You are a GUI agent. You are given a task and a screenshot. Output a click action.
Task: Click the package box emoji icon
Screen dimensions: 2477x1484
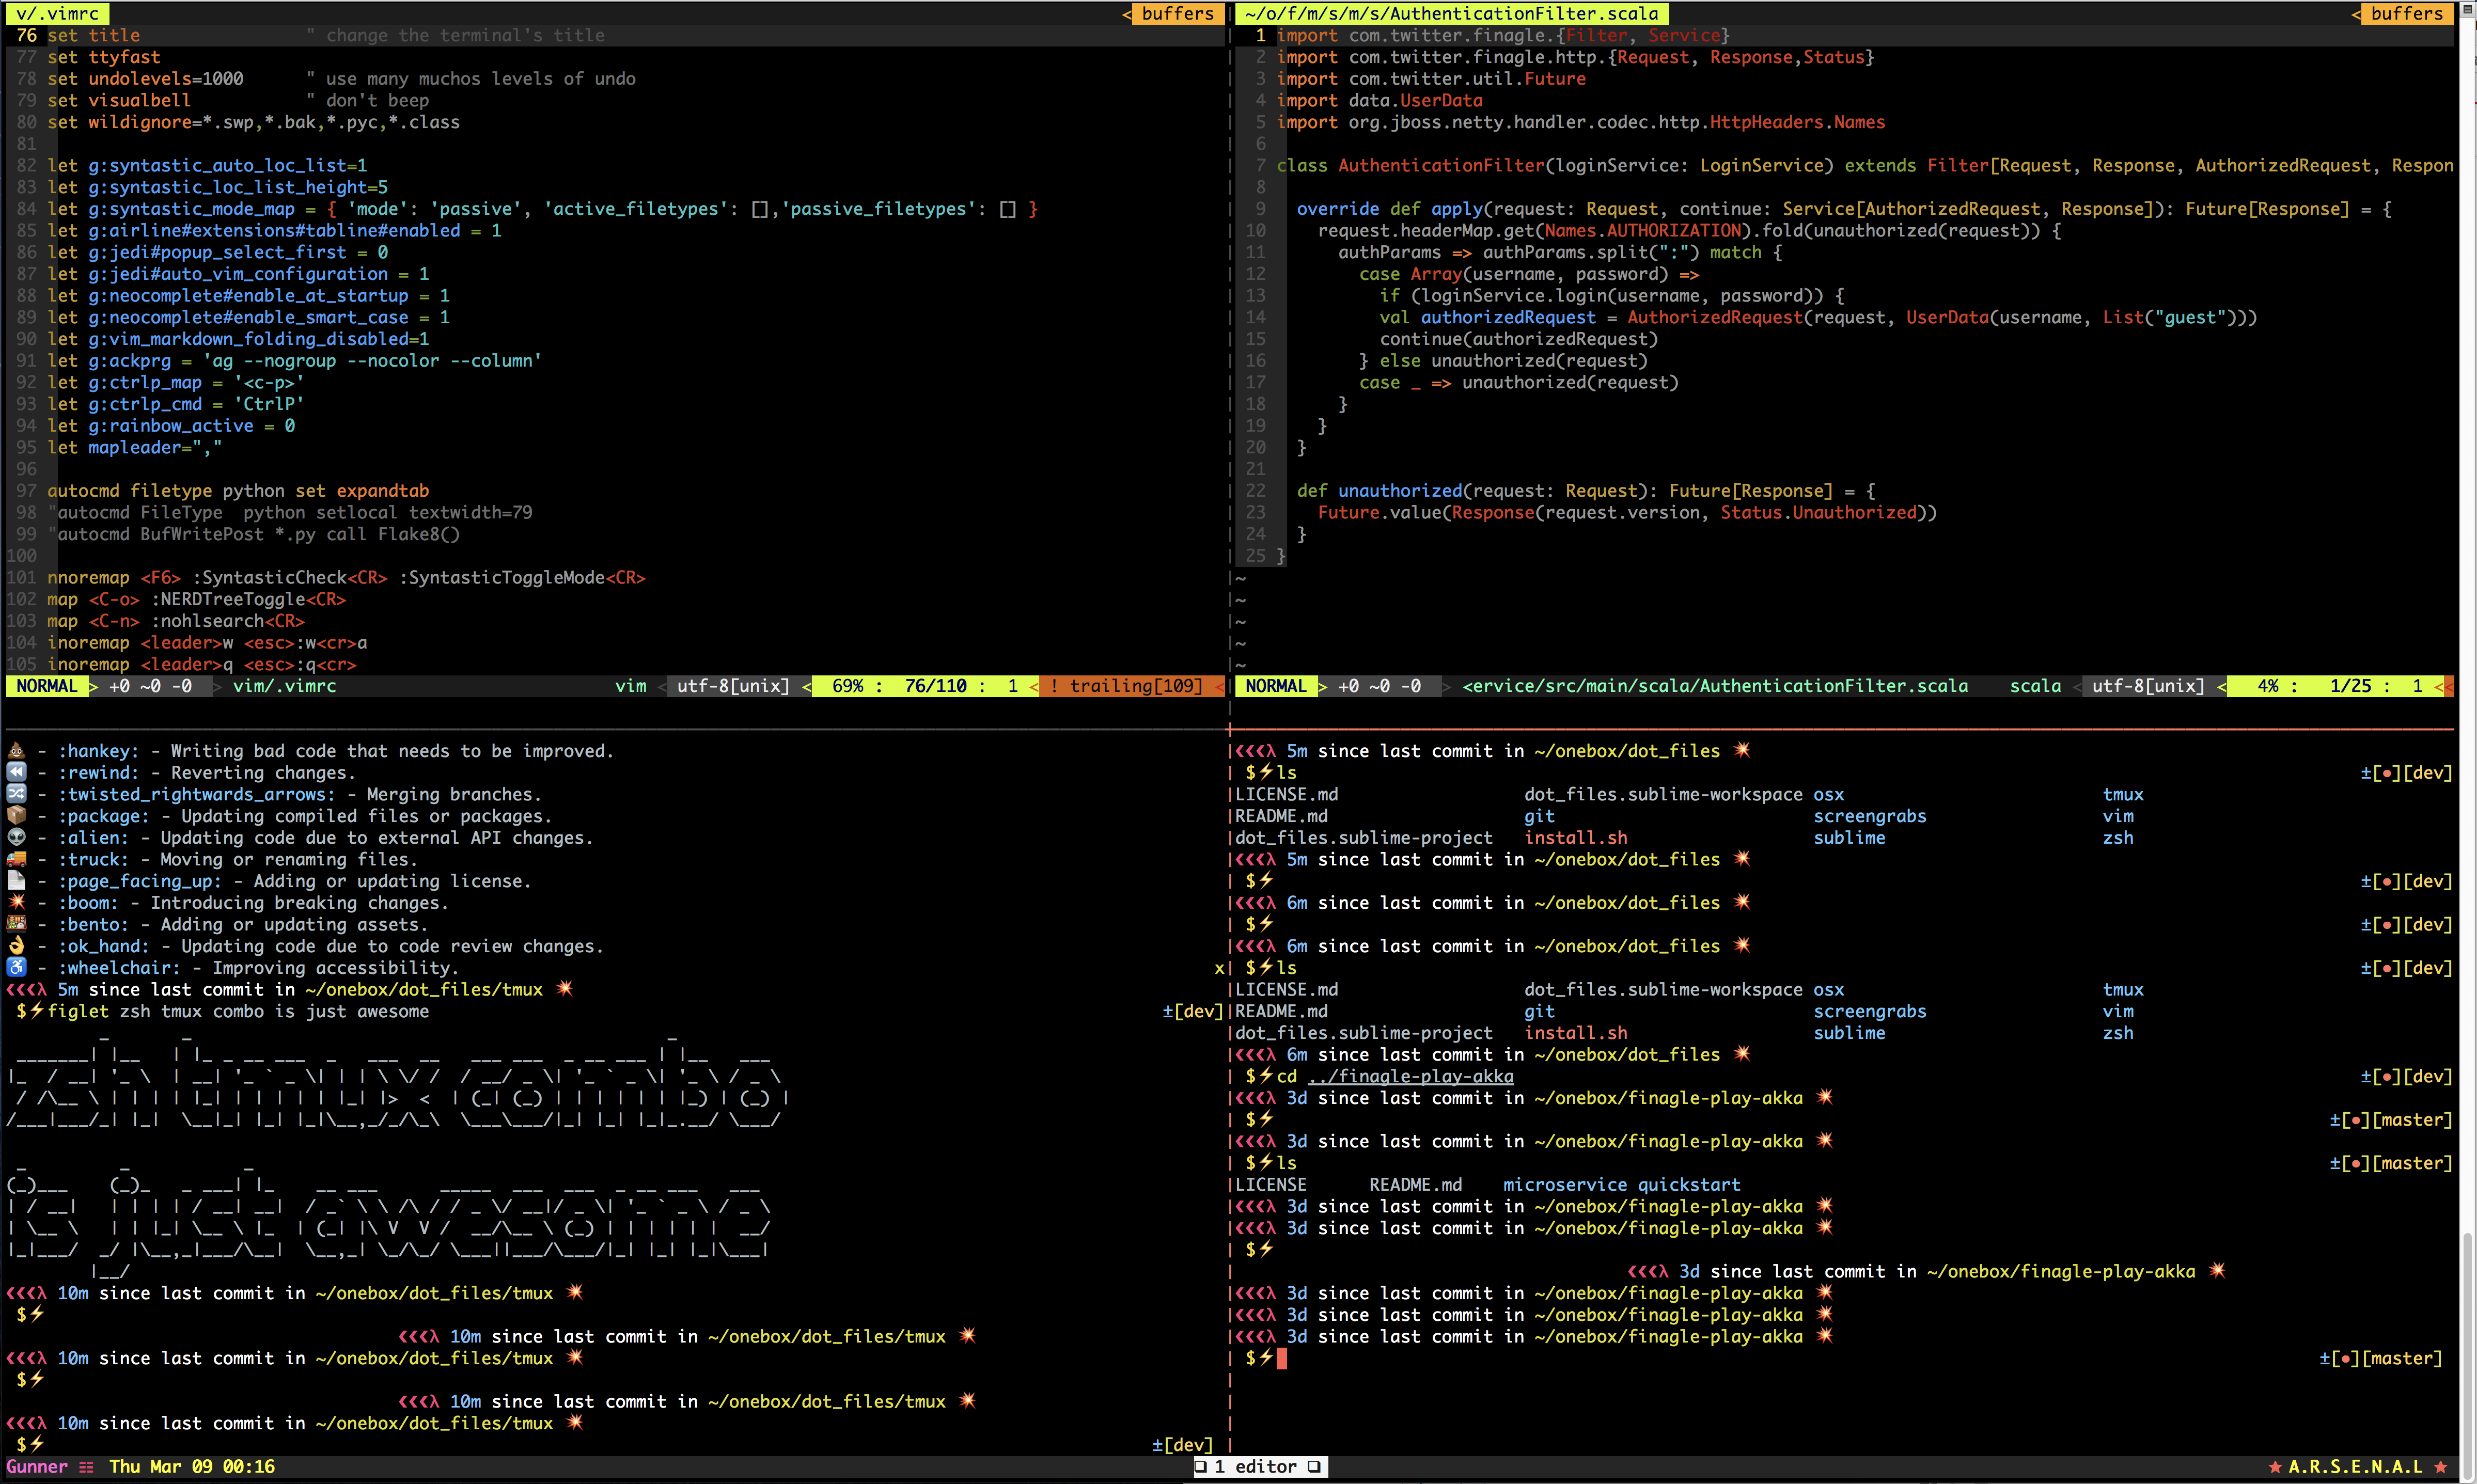point(16,815)
